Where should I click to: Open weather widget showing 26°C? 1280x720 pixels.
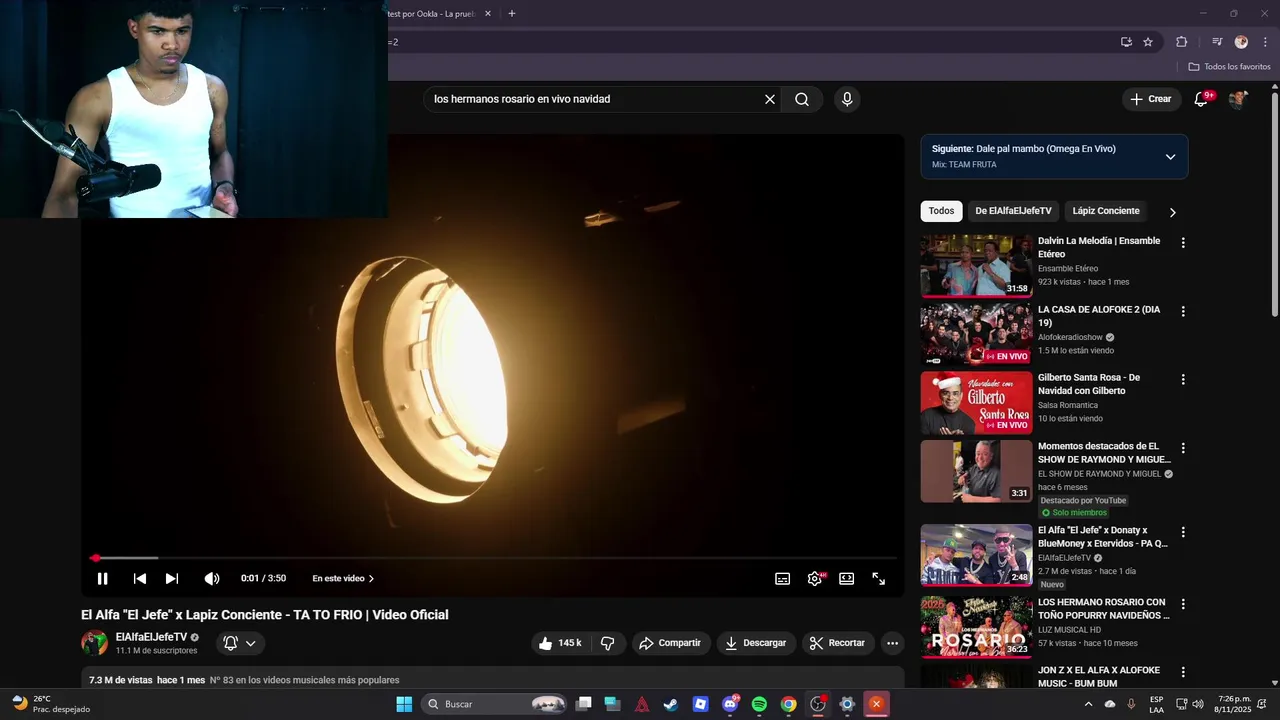pyautogui.click(x=50, y=704)
